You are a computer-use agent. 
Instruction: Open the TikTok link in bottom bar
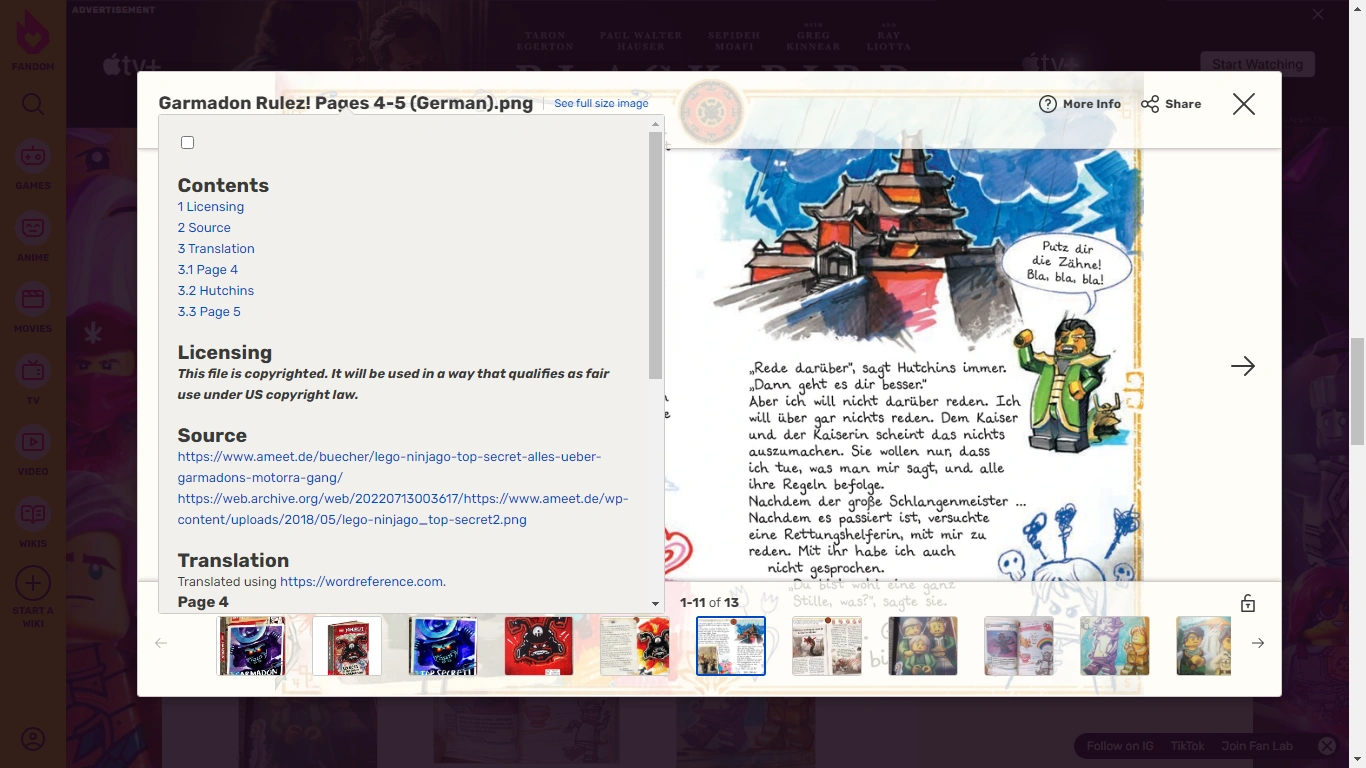(1188, 746)
